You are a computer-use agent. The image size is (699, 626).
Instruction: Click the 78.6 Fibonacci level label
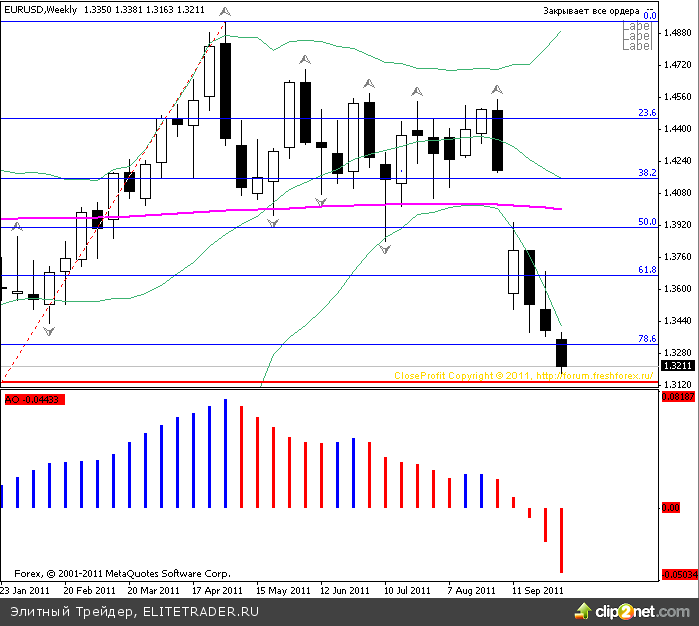pyautogui.click(x=646, y=339)
